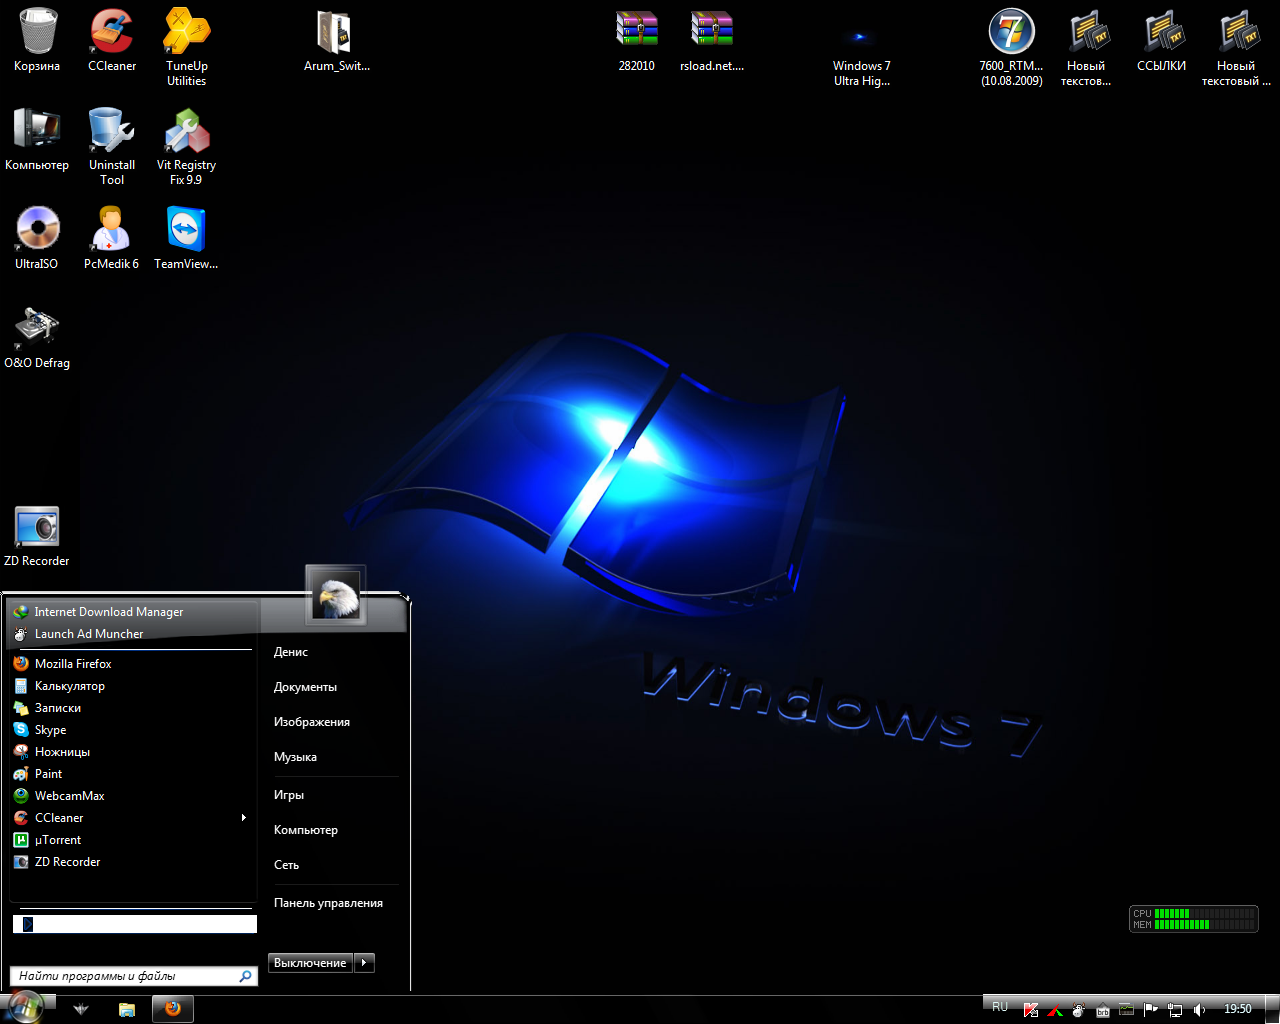Open the volume speaker tray icon
Screen dimensions: 1280x1024
pyautogui.click(x=1199, y=1010)
